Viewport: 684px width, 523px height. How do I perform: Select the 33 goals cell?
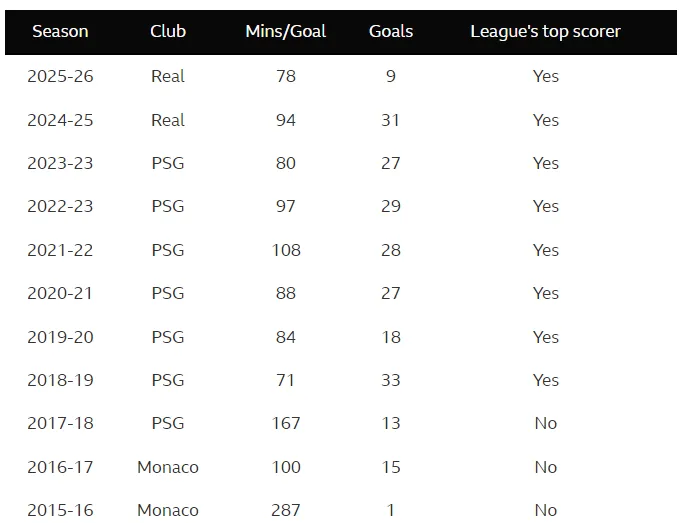[x=391, y=380]
